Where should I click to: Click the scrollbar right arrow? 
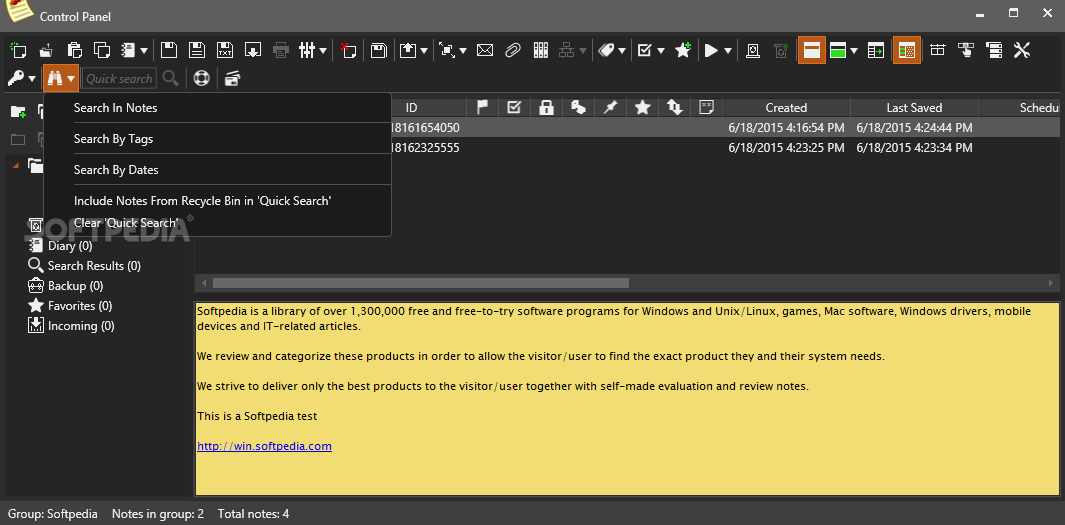[x=1051, y=283]
